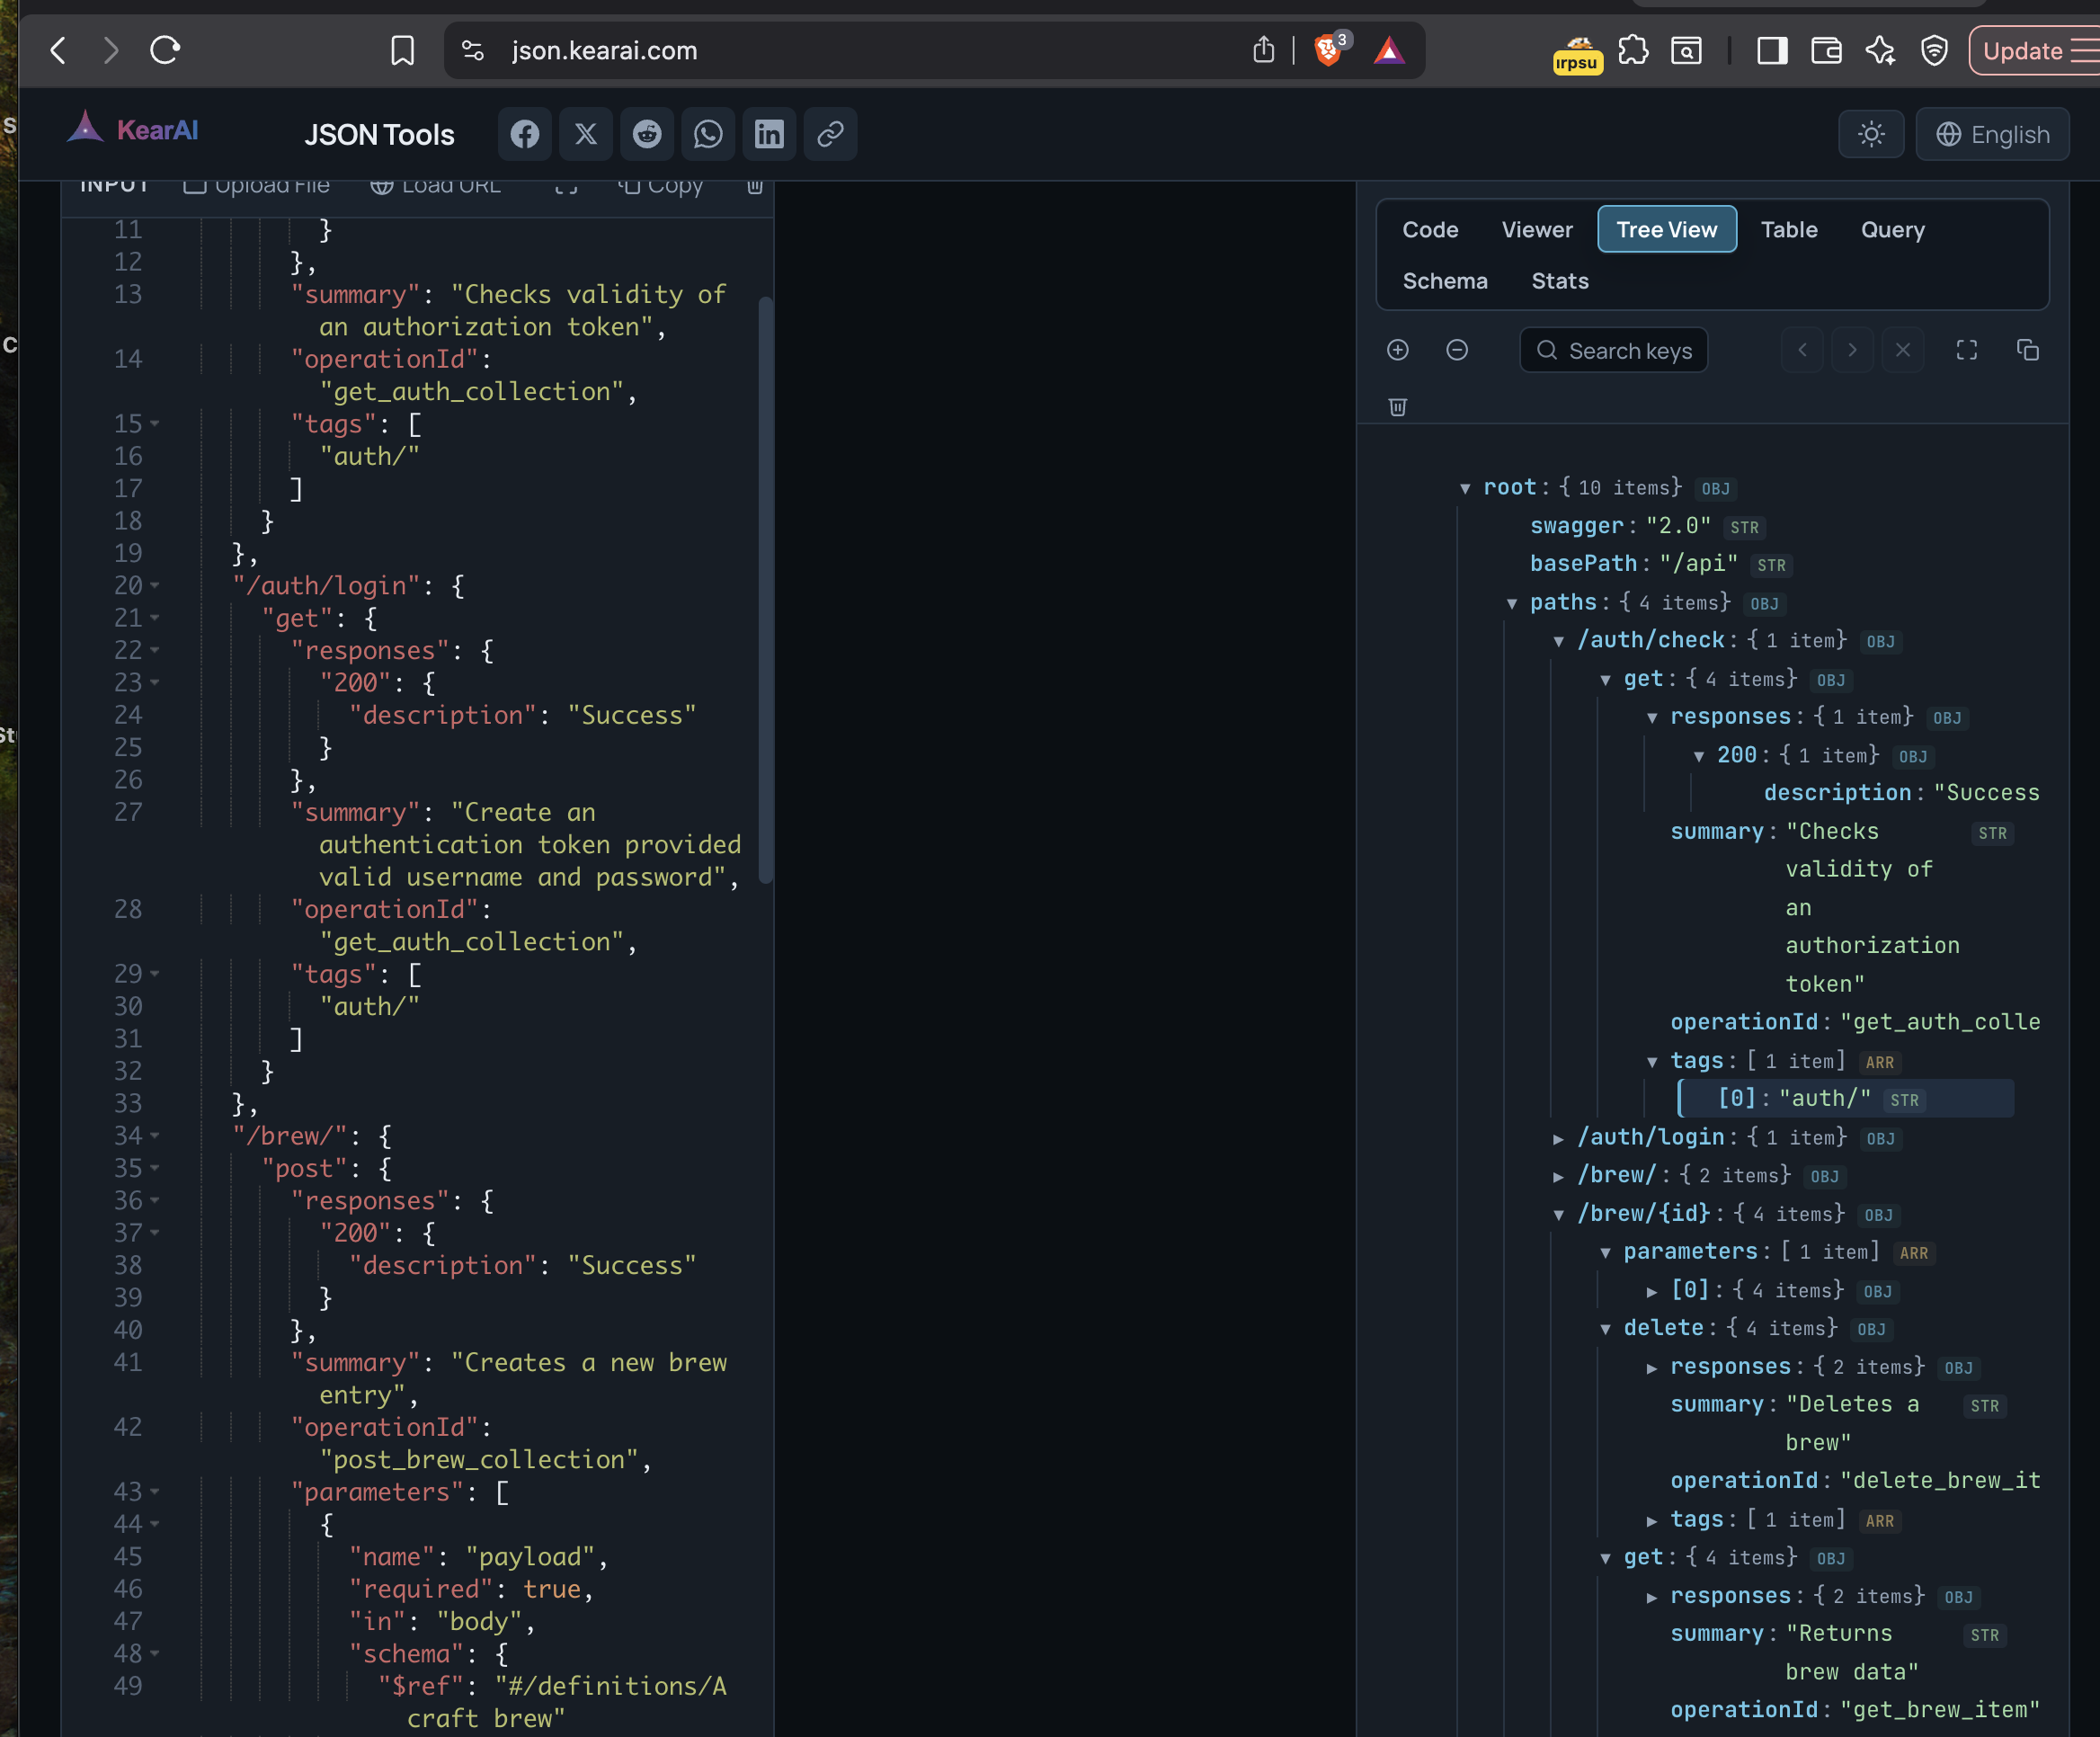Screen dimensions: 2100x1737
Task: Open Query tab
Action: coord(1892,230)
